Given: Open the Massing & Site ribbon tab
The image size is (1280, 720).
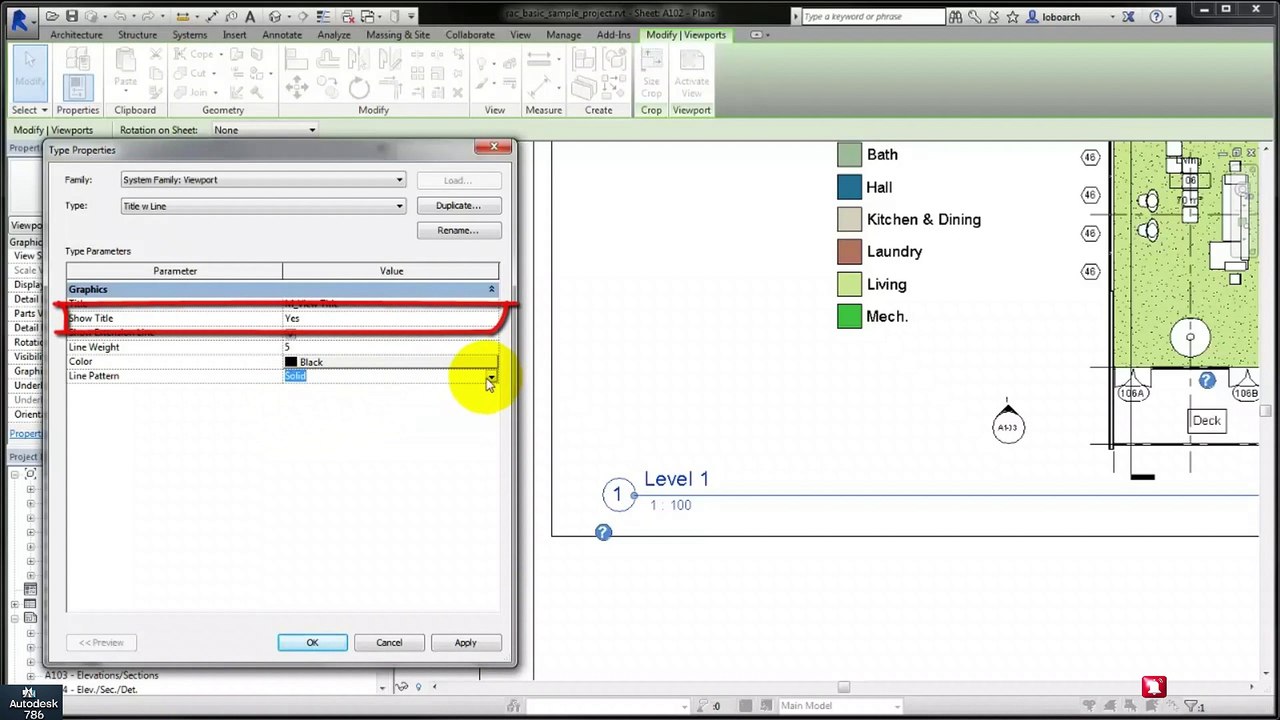Looking at the screenshot, I should tap(398, 35).
